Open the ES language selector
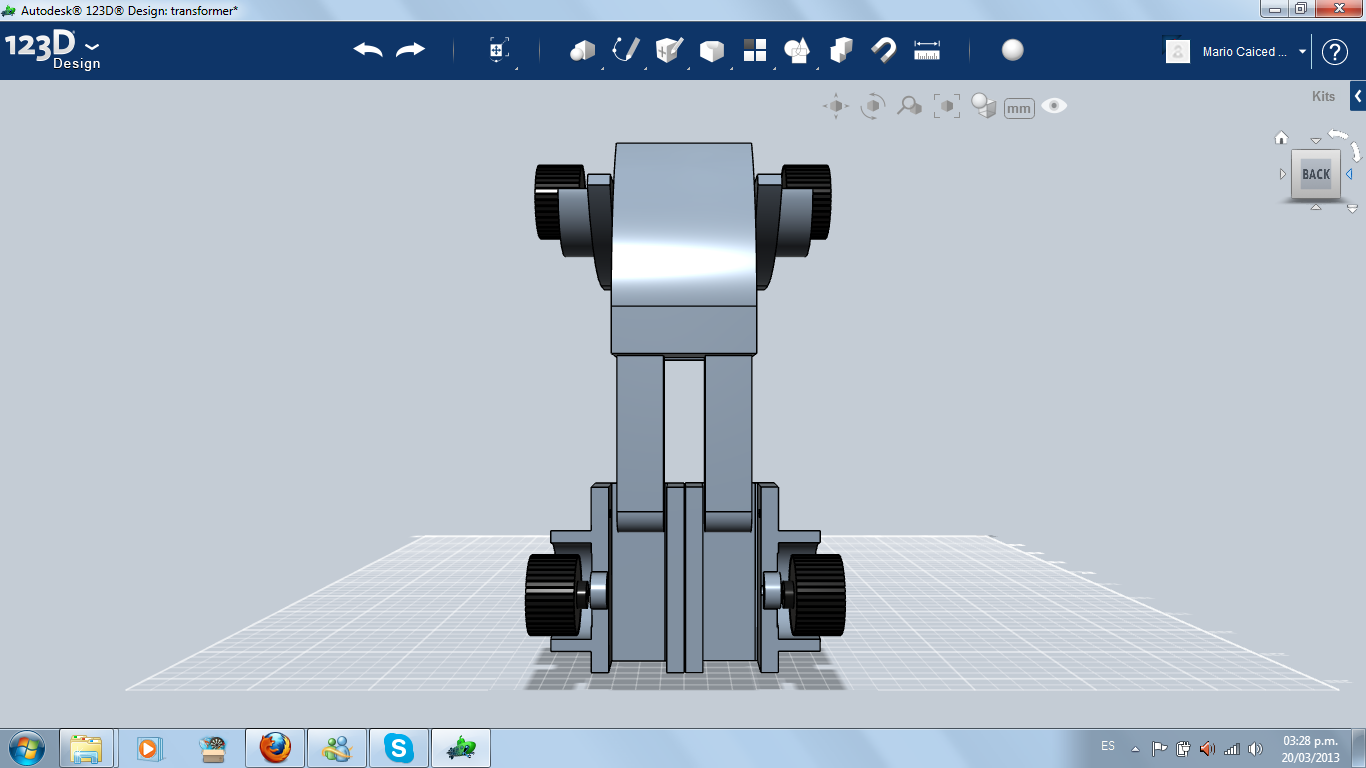1366x768 pixels. (x=1108, y=746)
